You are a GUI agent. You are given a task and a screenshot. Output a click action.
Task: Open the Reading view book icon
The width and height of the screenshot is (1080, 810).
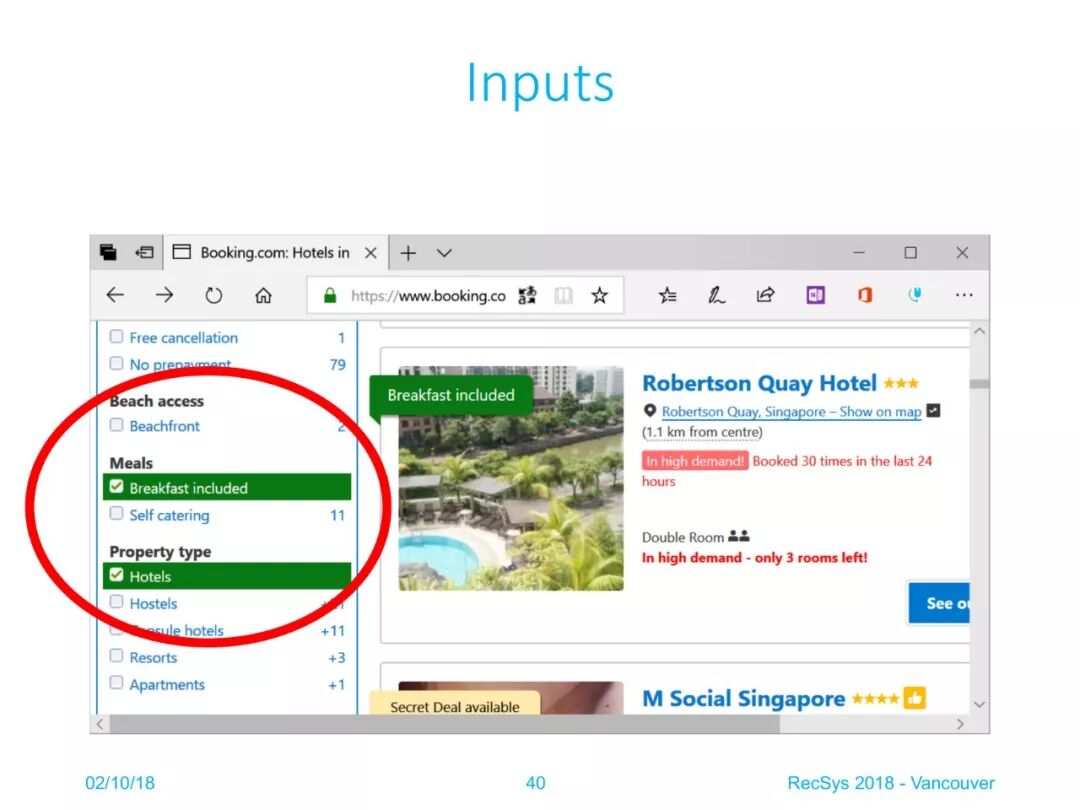pyautogui.click(x=563, y=295)
